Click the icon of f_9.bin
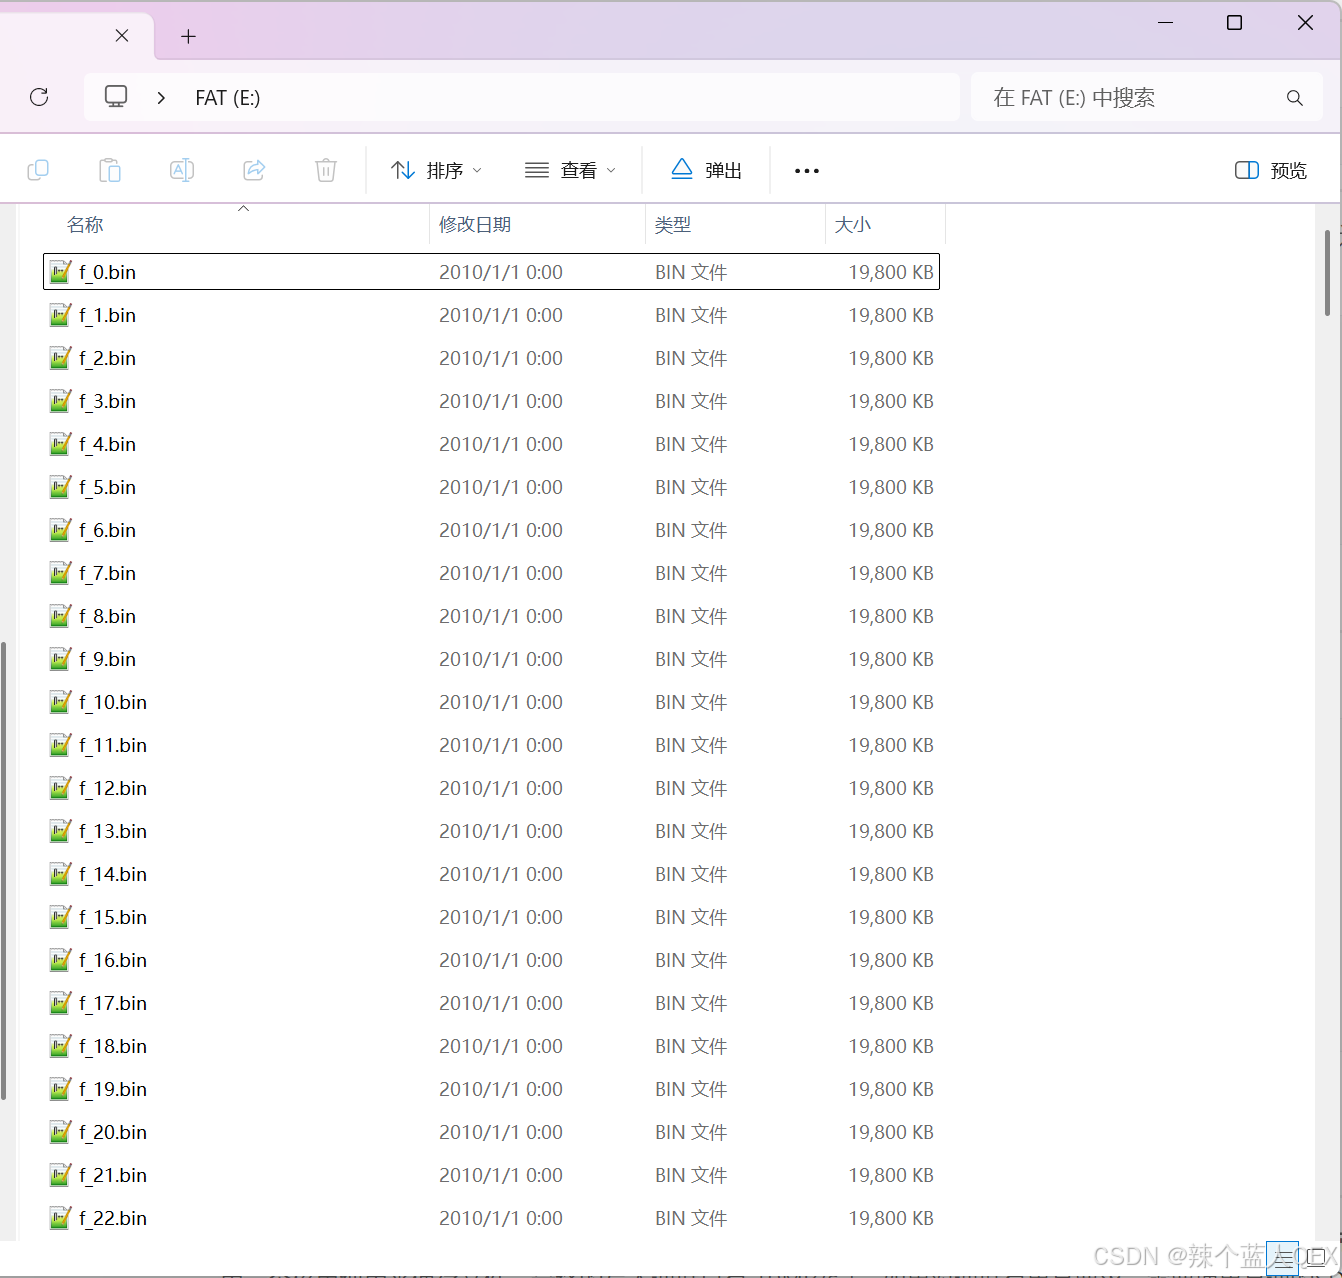This screenshot has height=1278, width=1342. click(61, 659)
